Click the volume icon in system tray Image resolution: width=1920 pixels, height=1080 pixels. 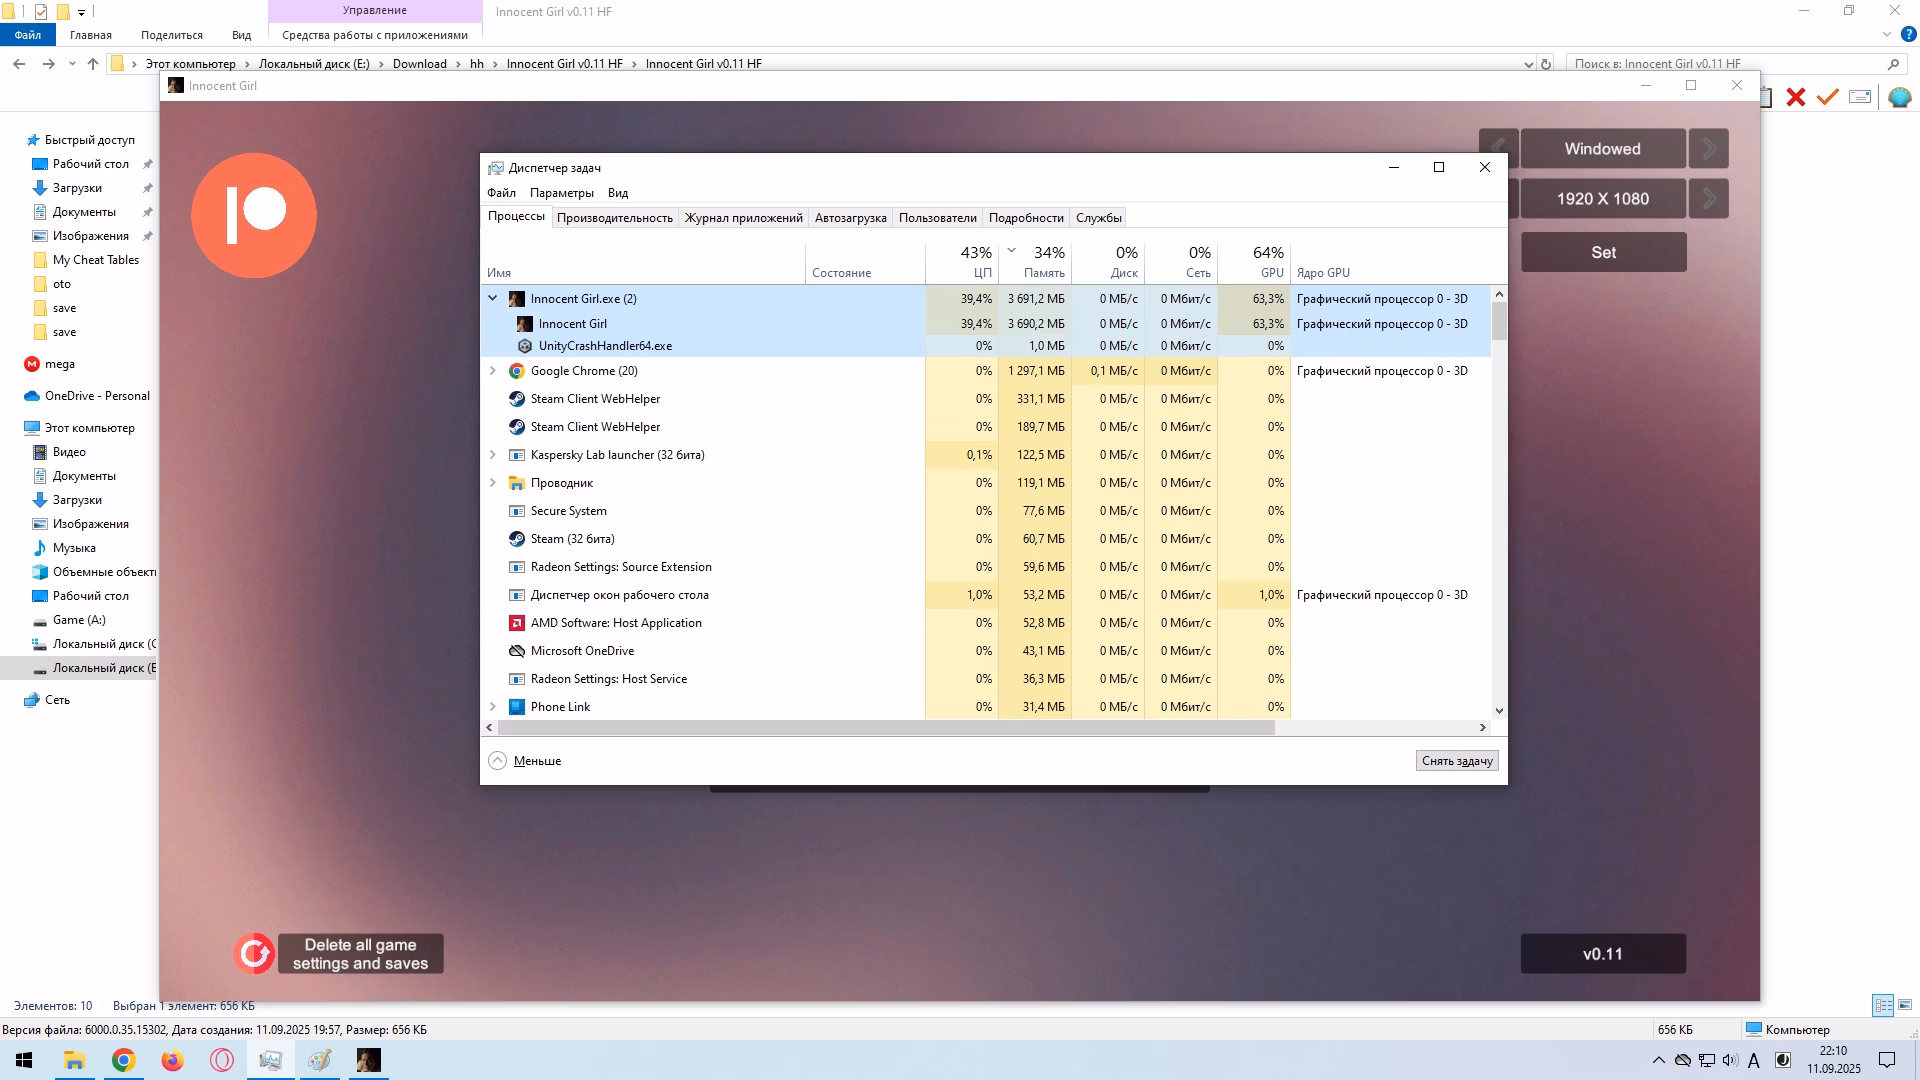(x=1729, y=1060)
